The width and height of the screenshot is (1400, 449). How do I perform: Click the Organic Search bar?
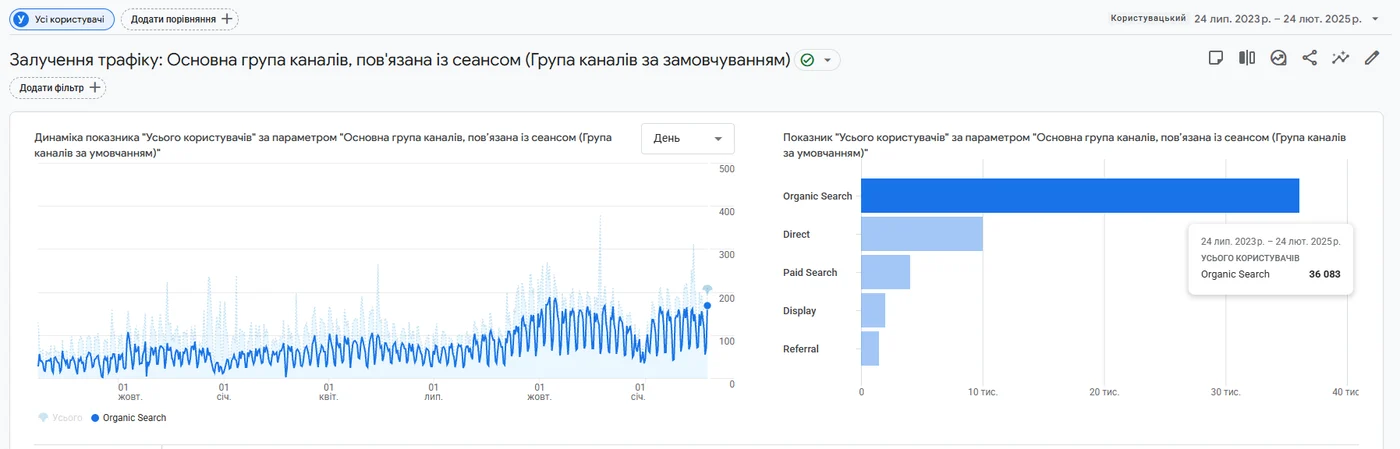point(1080,196)
